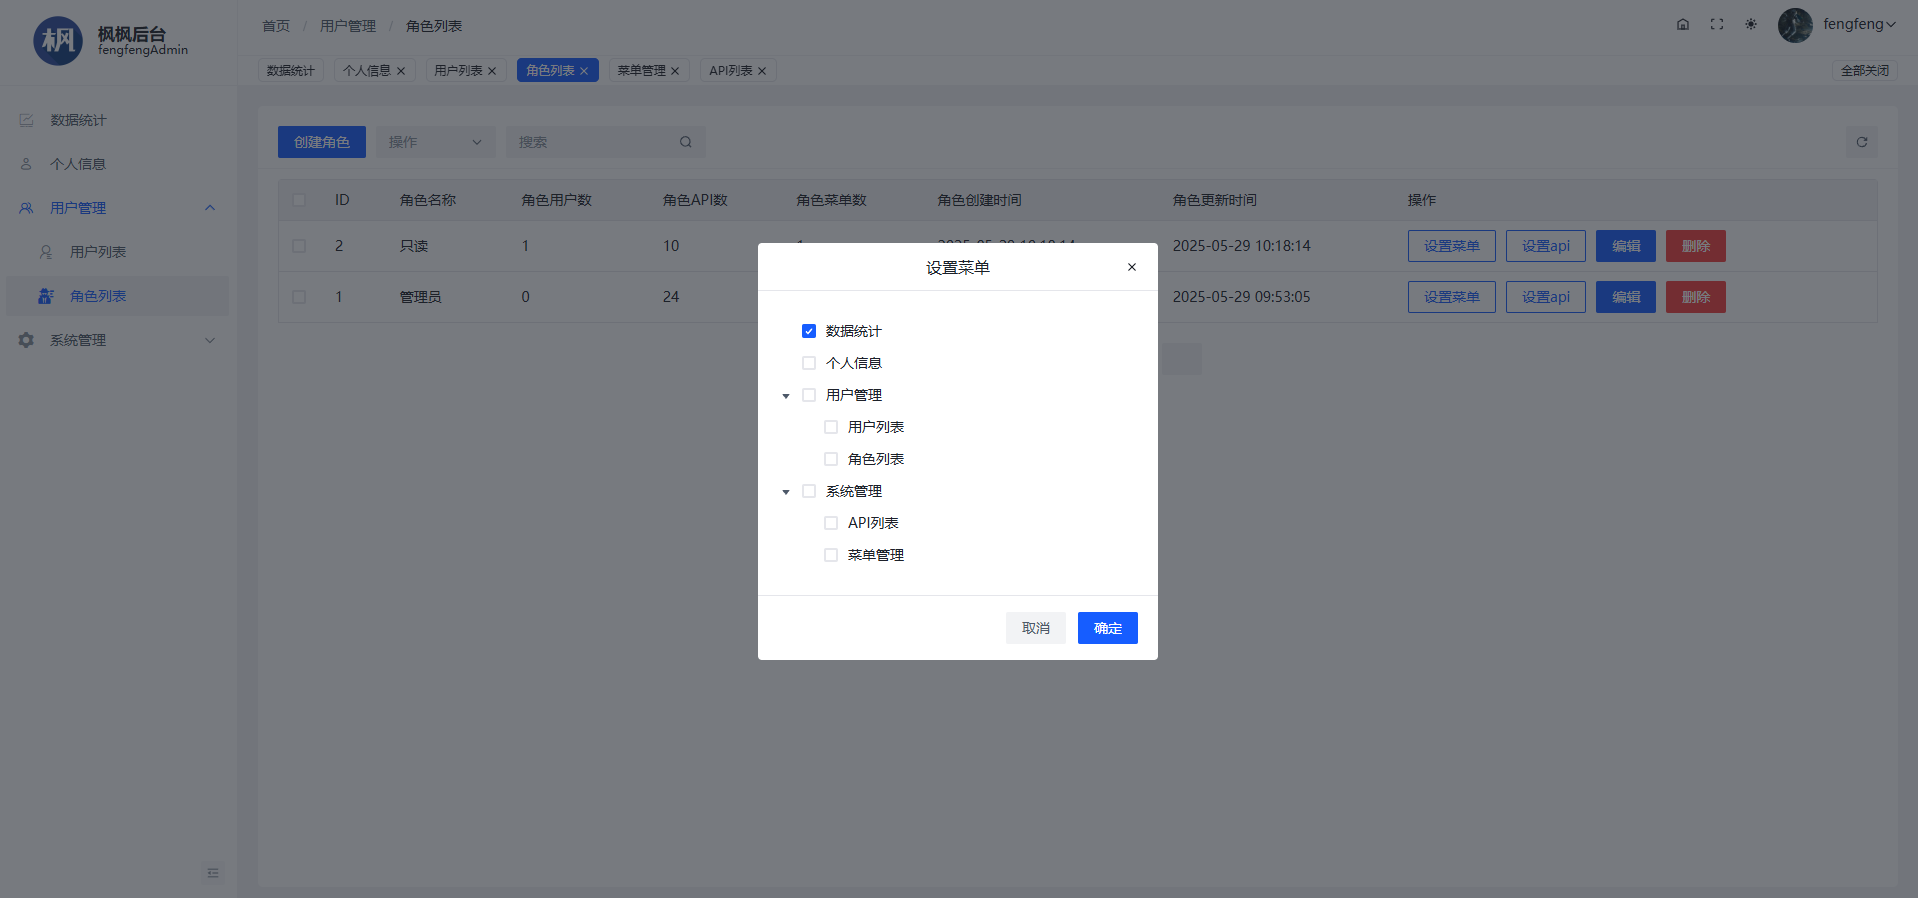Collapse sidebar using bottom menu icon

point(213,873)
